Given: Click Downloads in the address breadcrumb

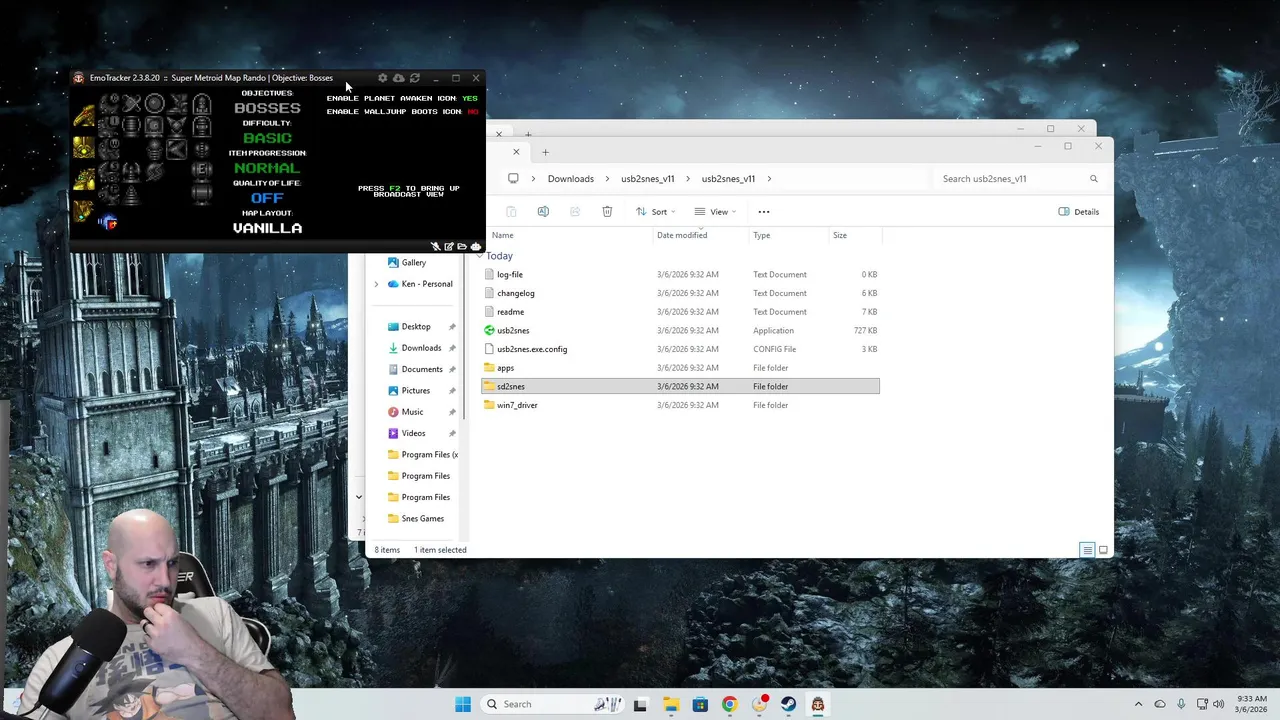Looking at the screenshot, I should pos(571,179).
